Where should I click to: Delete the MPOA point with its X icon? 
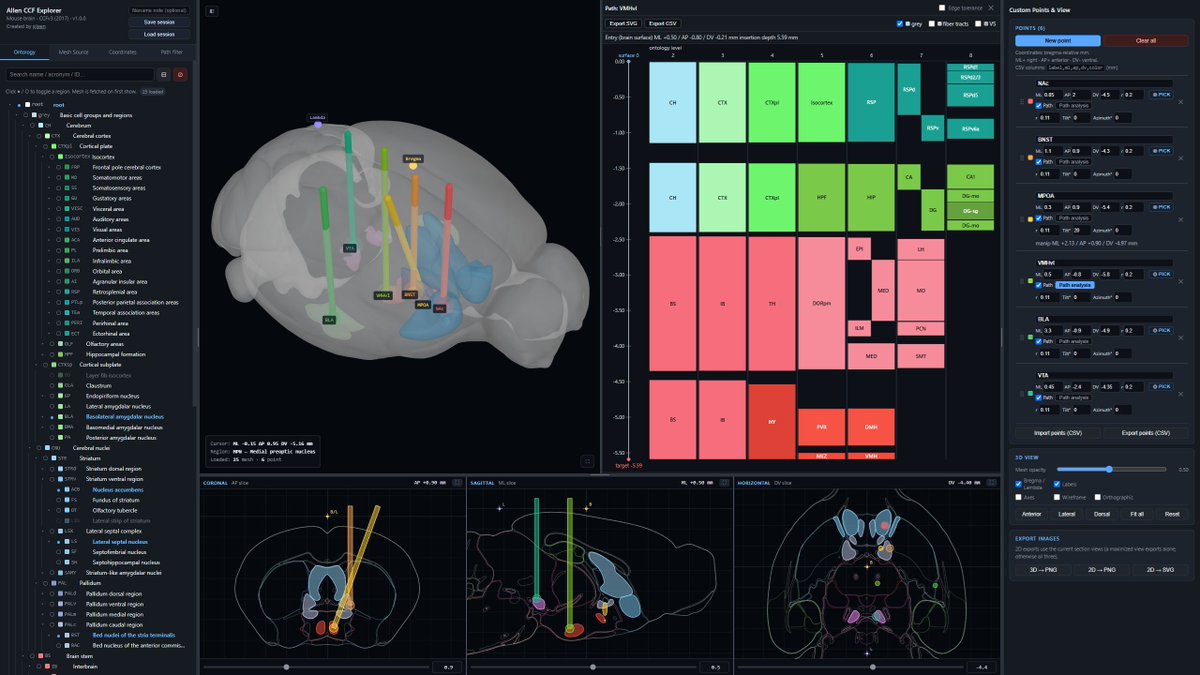(x=1181, y=220)
